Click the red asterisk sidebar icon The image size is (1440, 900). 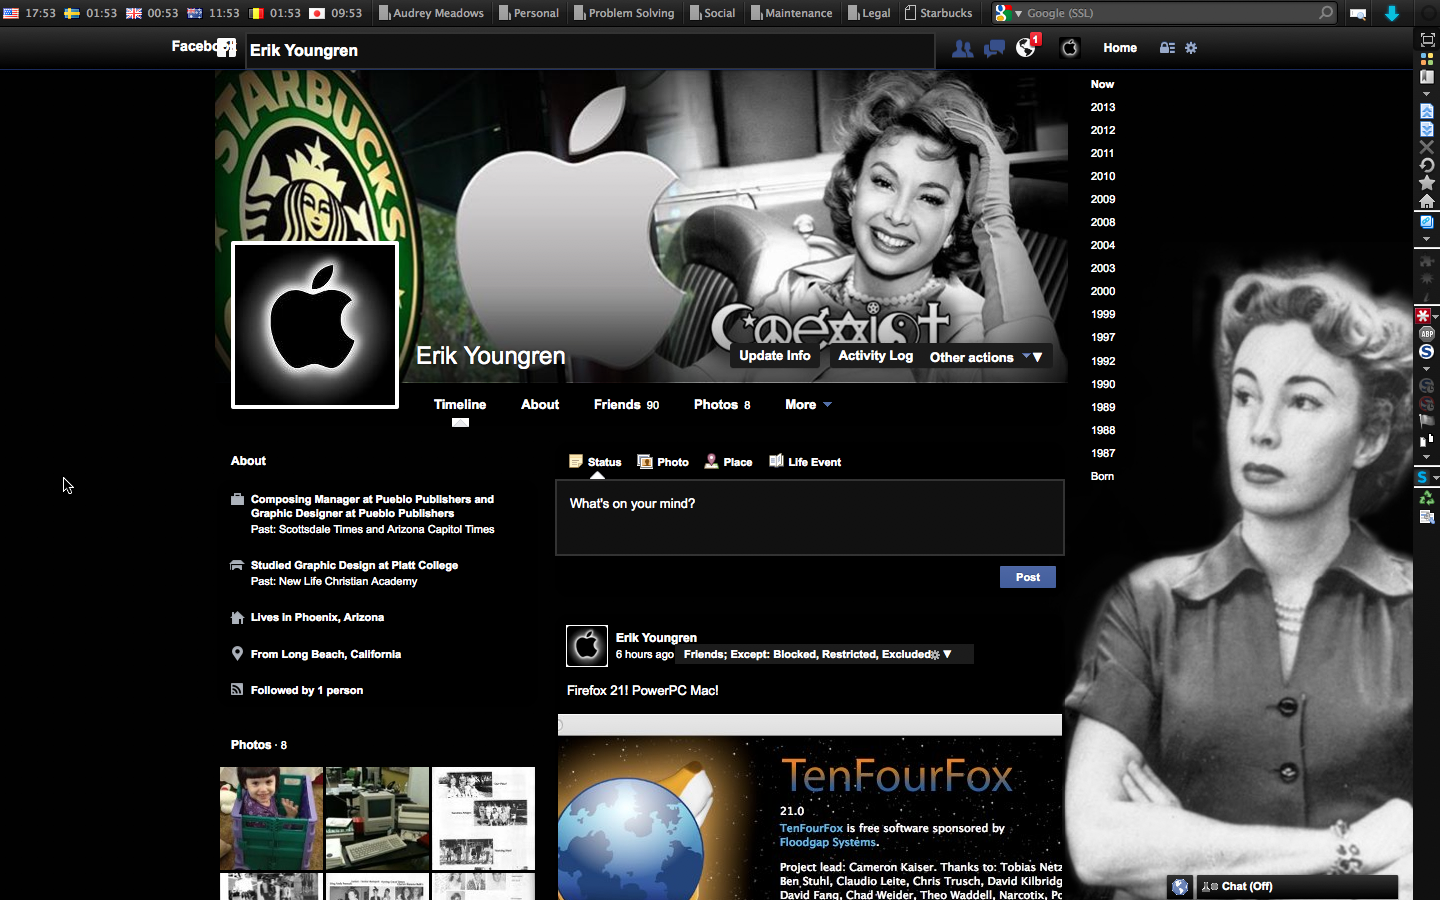click(1422, 316)
